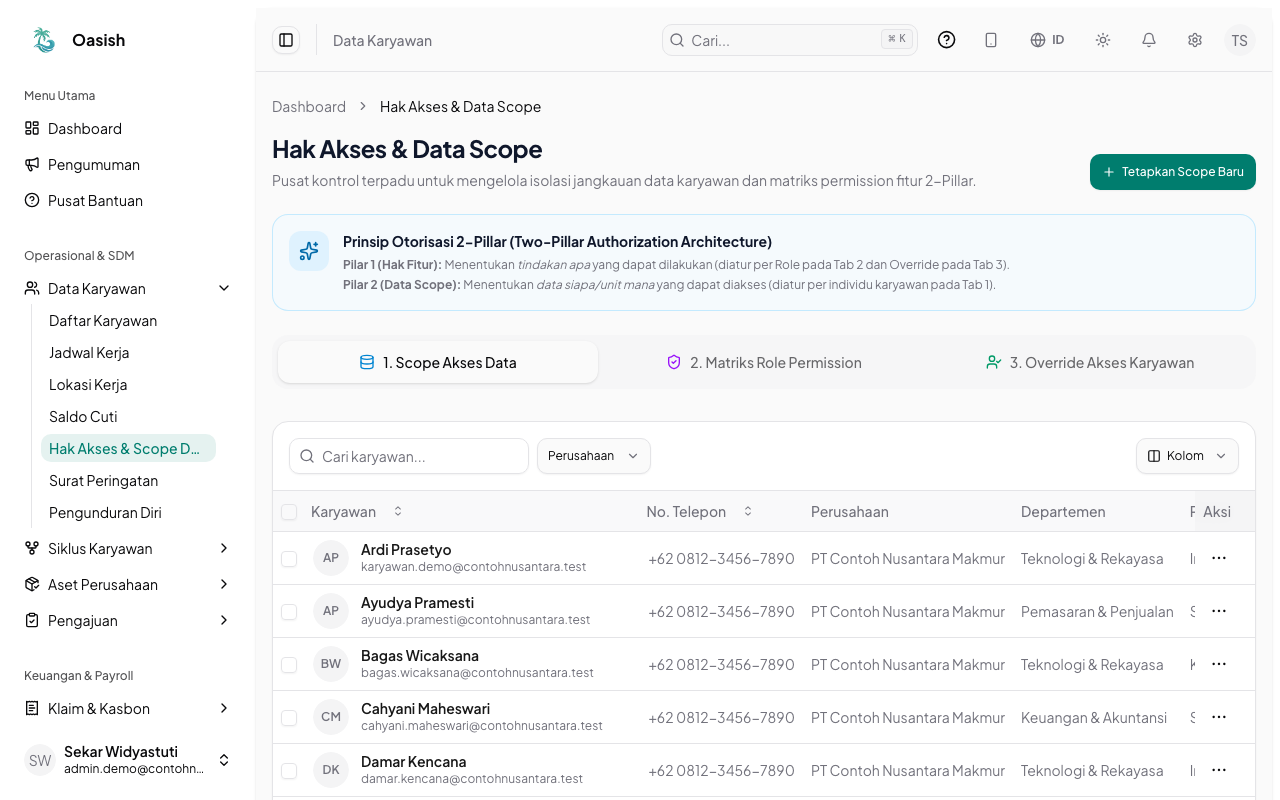
Task: Check the Bagas Wicaksana row checkbox
Action: click(x=289, y=665)
